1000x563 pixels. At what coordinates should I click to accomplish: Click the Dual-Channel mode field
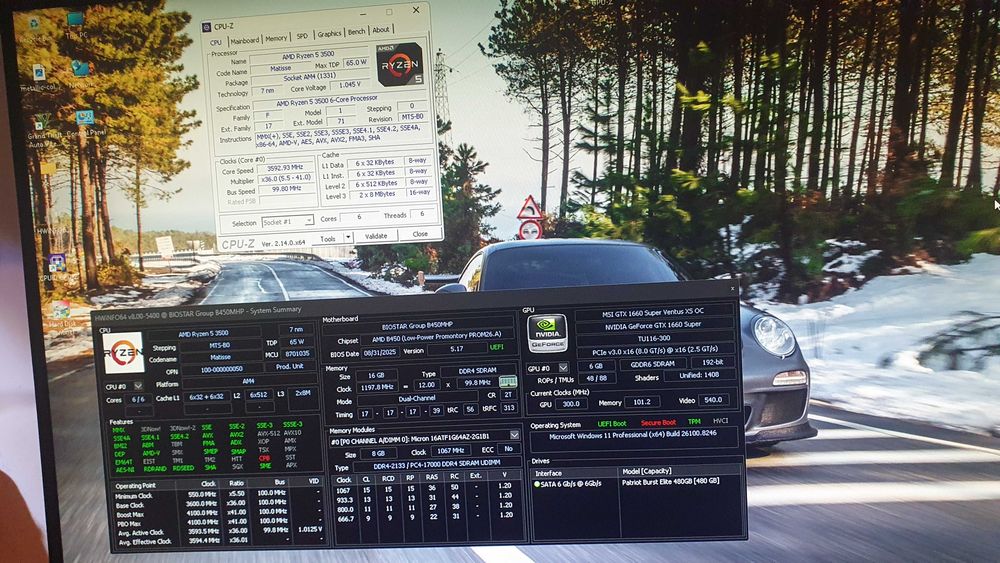(x=417, y=398)
